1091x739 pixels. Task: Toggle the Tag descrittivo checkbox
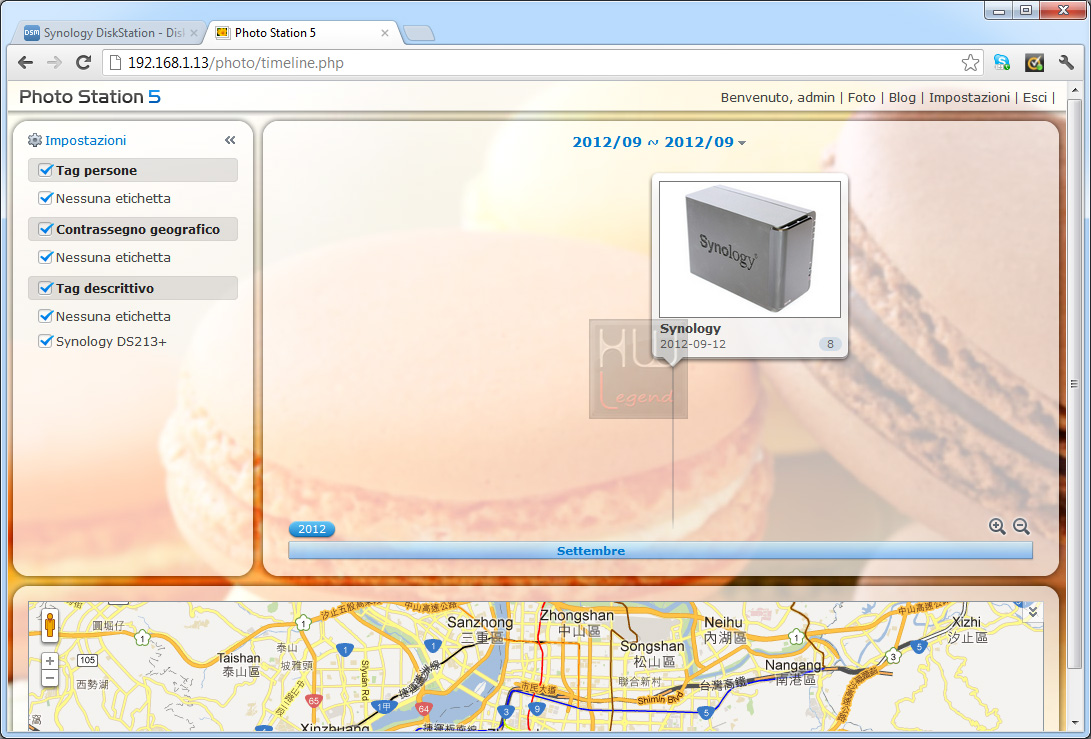point(46,287)
